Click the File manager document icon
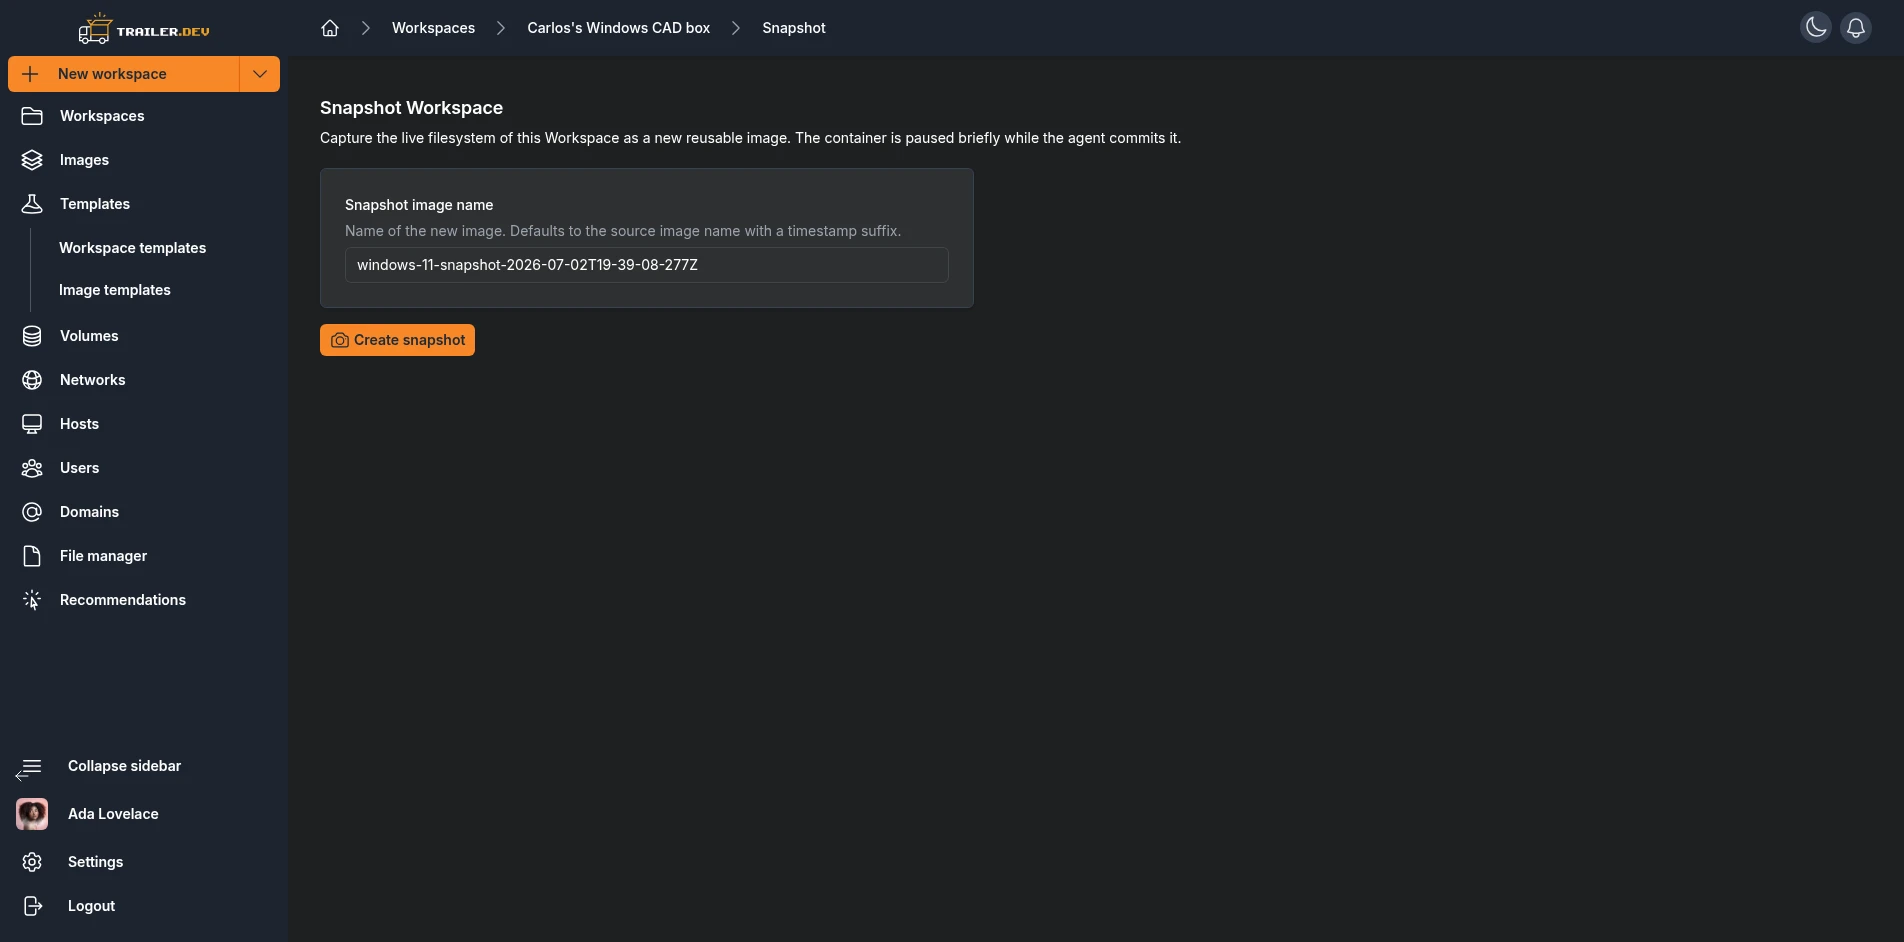1904x942 pixels. pos(32,556)
